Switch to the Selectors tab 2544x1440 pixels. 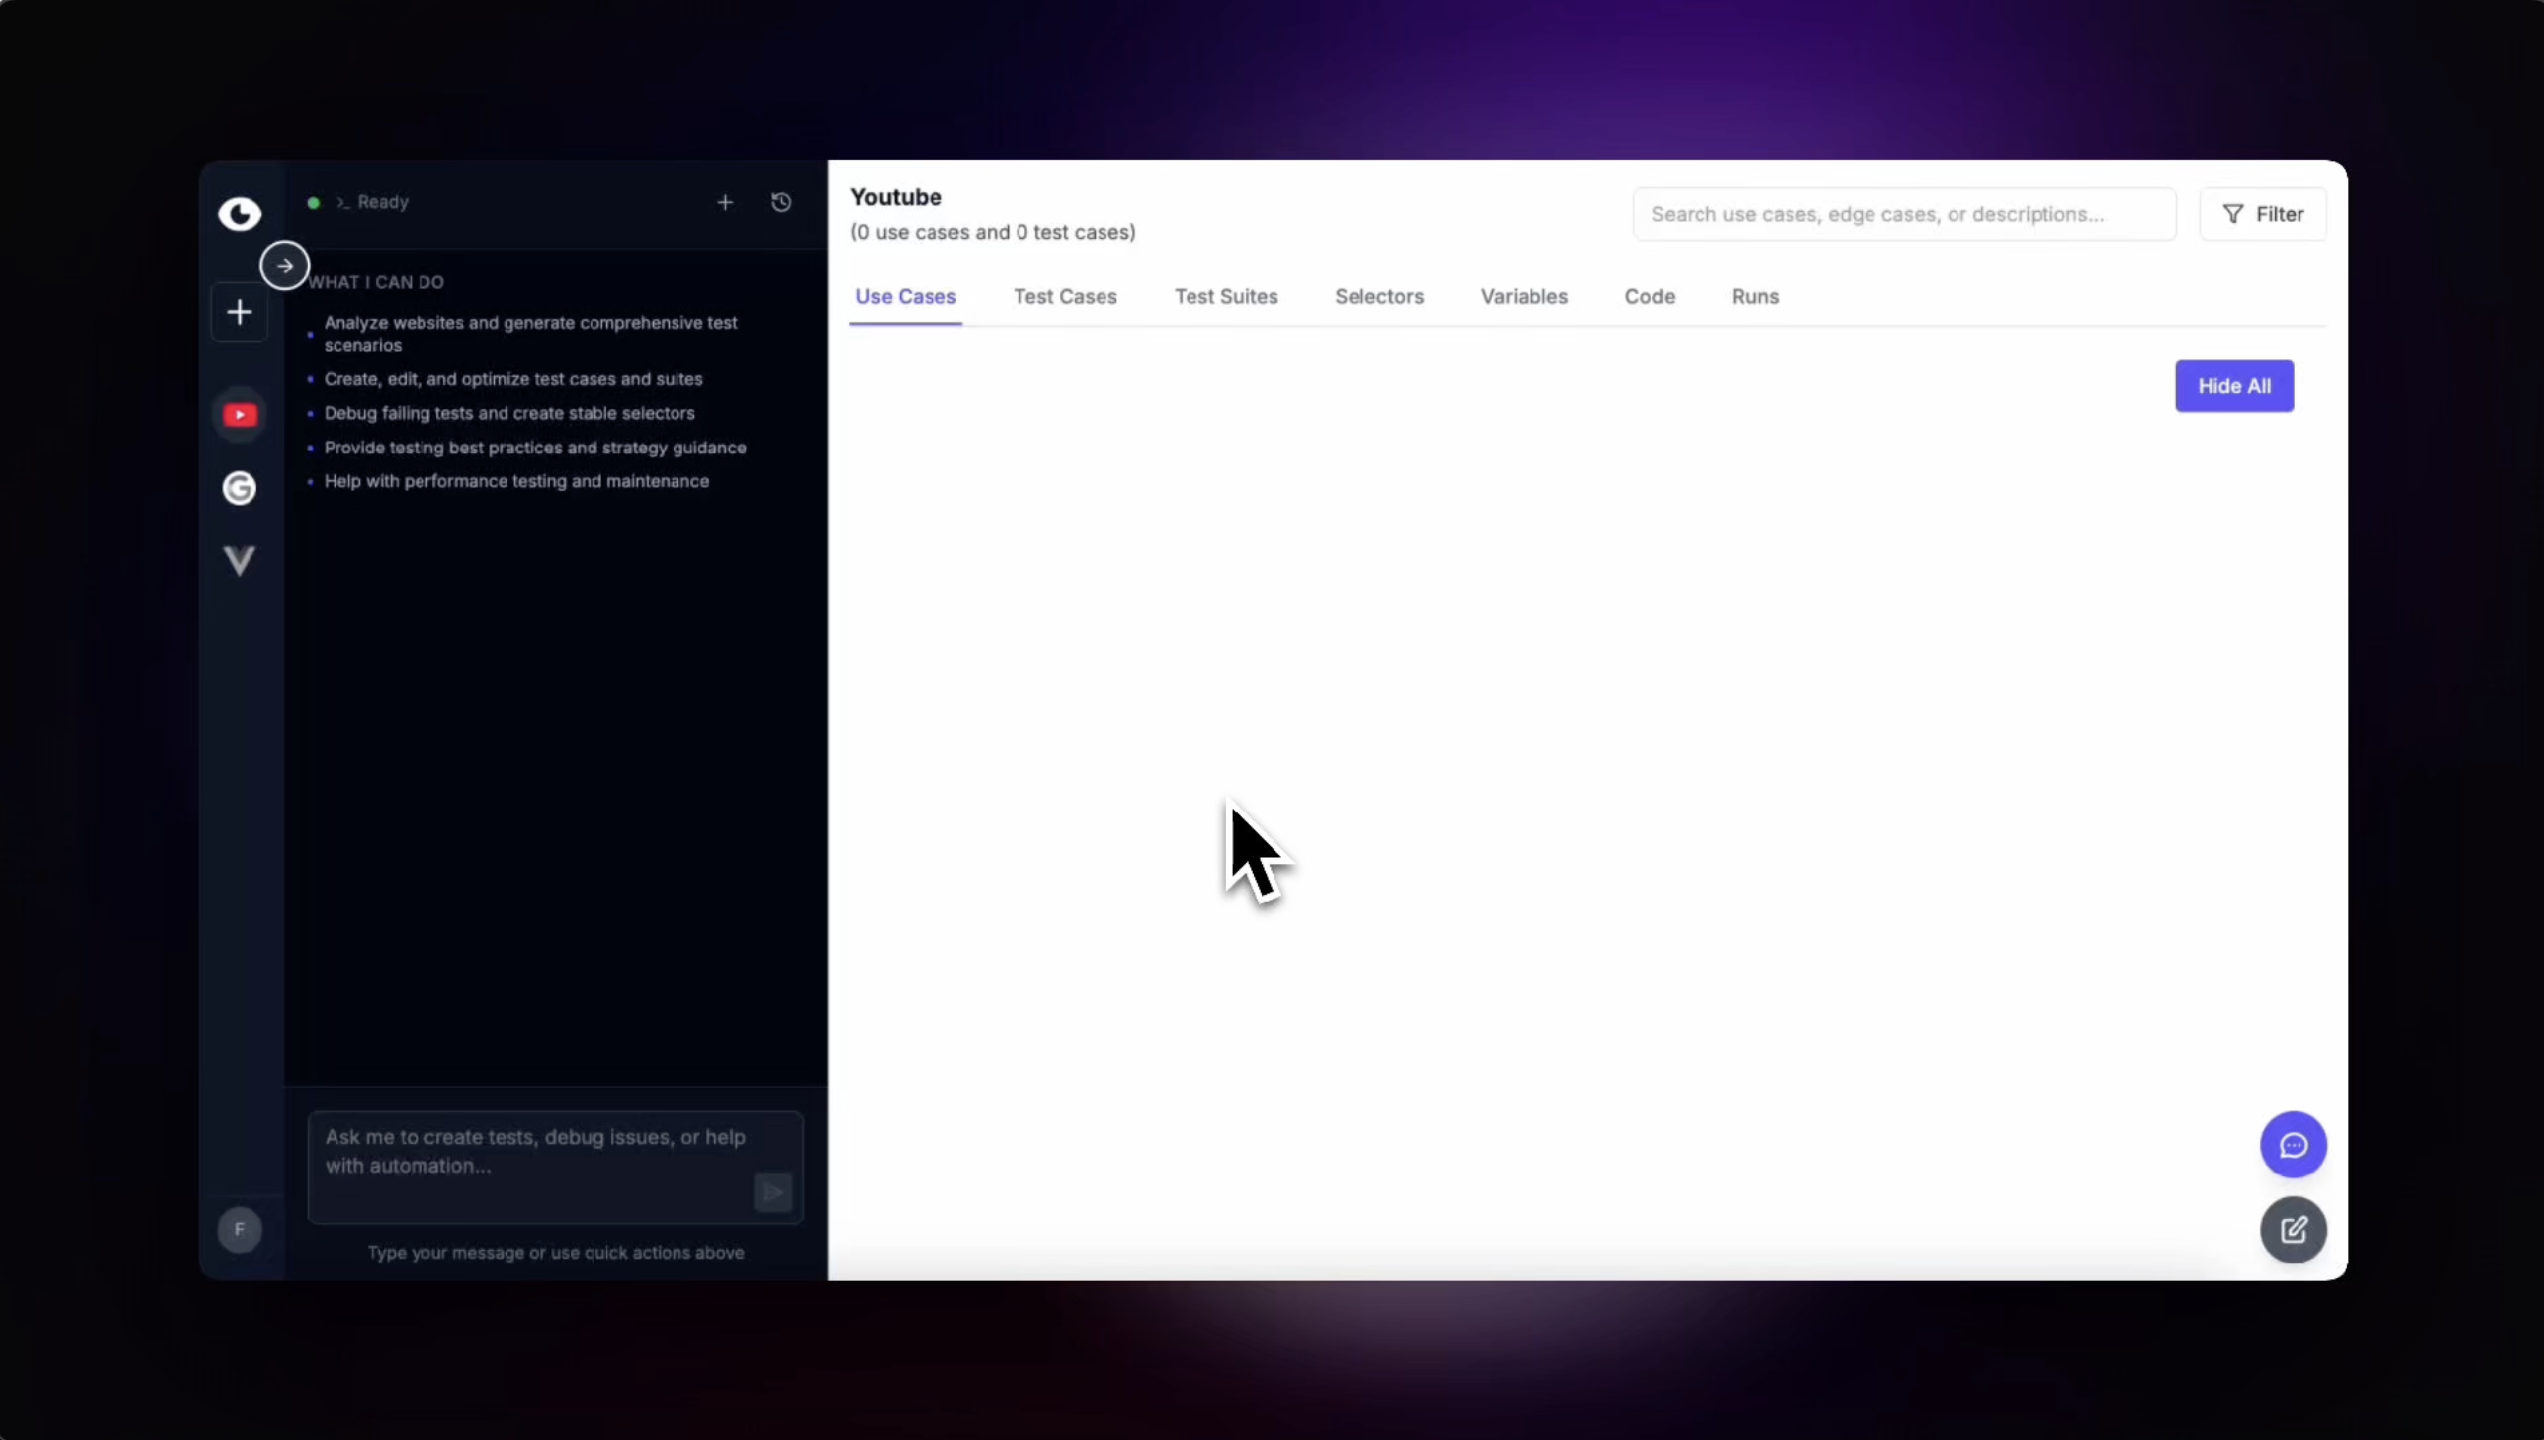click(x=1379, y=297)
